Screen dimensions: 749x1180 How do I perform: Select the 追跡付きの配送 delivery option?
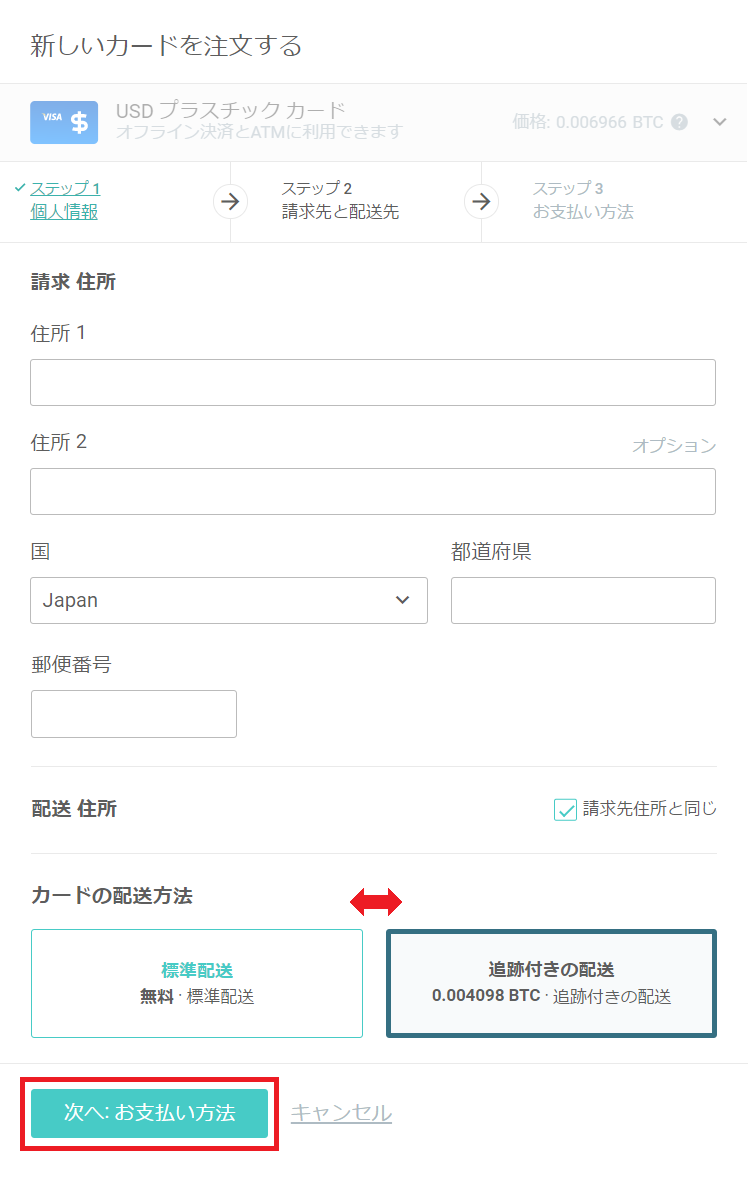(x=551, y=983)
